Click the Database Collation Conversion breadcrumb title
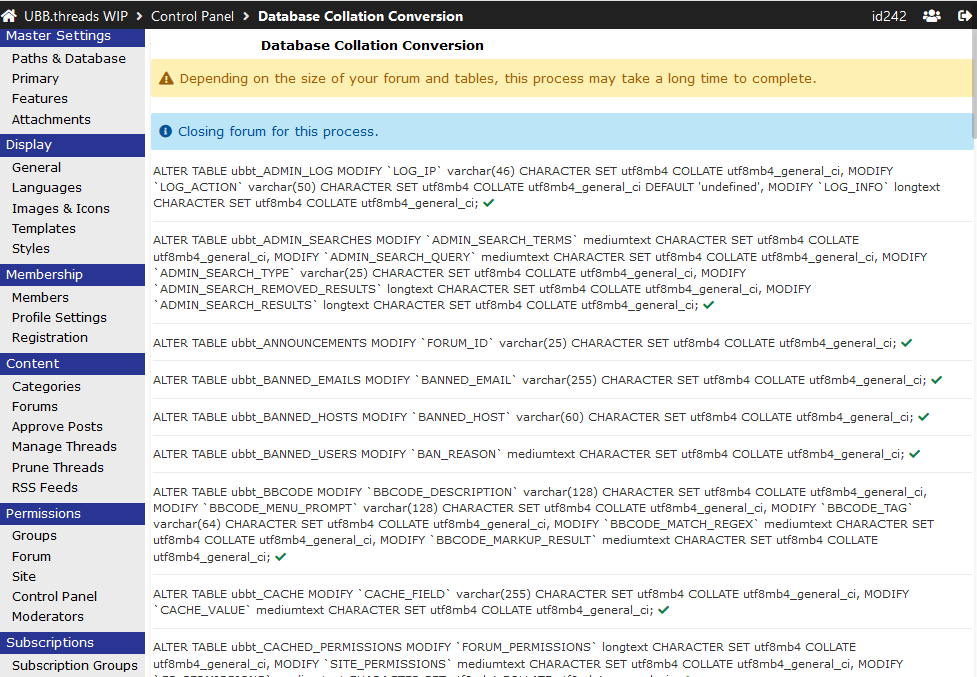 tap(360, 16)
